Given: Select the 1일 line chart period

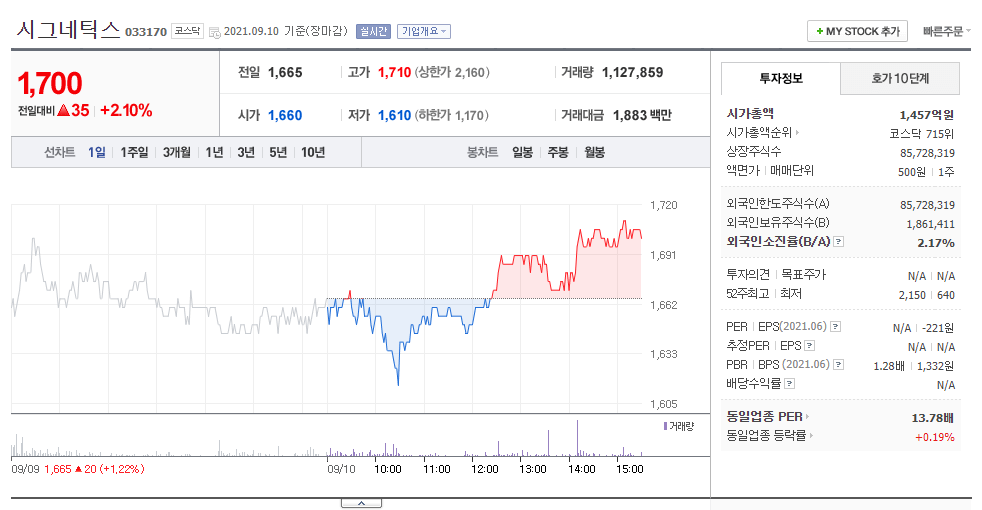Looking at the screenshot, I should point(96,152).
